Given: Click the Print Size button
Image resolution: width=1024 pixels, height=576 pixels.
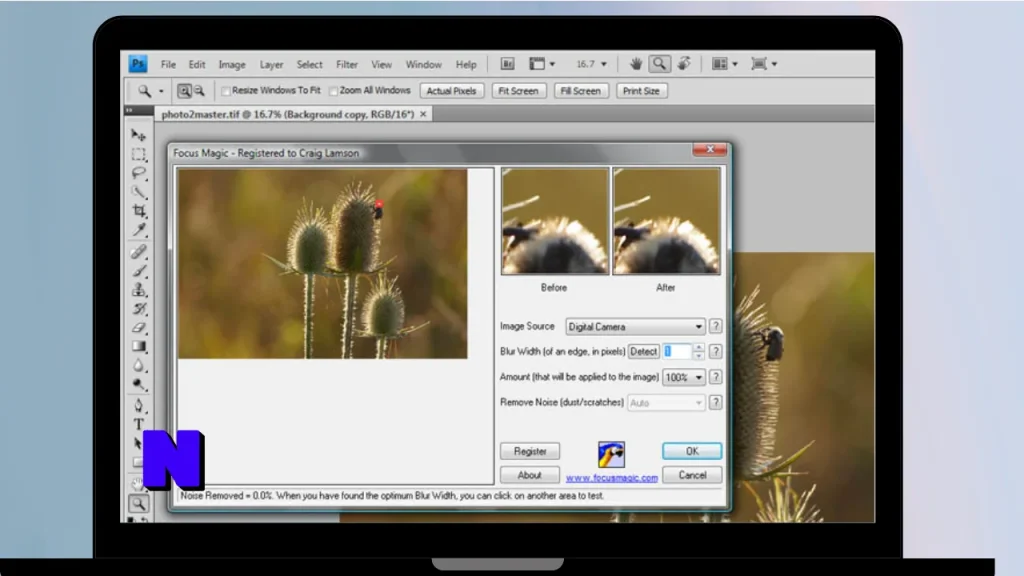Looking at the screenshot, I should [641, 91].
